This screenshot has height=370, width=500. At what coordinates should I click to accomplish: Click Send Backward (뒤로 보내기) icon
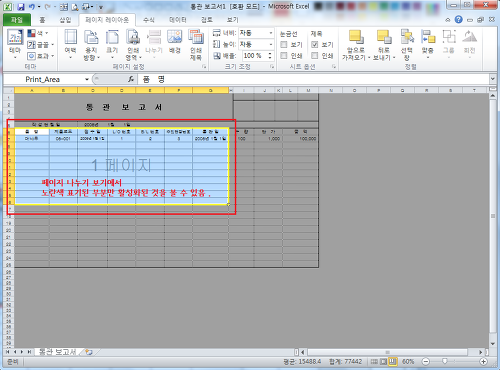click(x=384, y=37)
